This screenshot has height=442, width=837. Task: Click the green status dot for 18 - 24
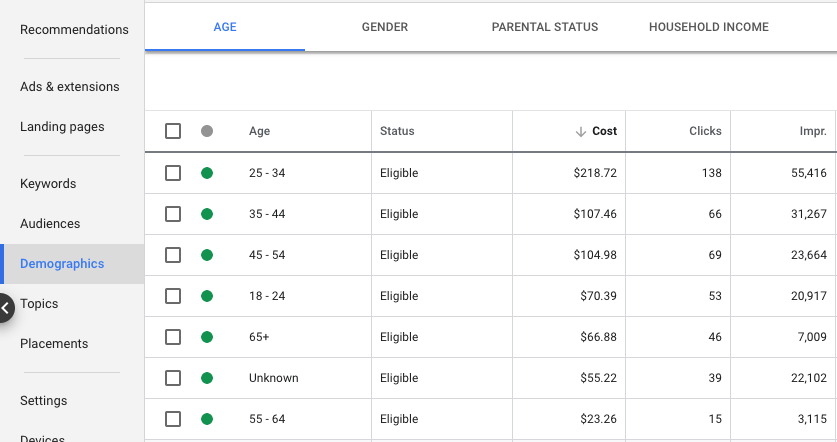[x=207, y=296]
